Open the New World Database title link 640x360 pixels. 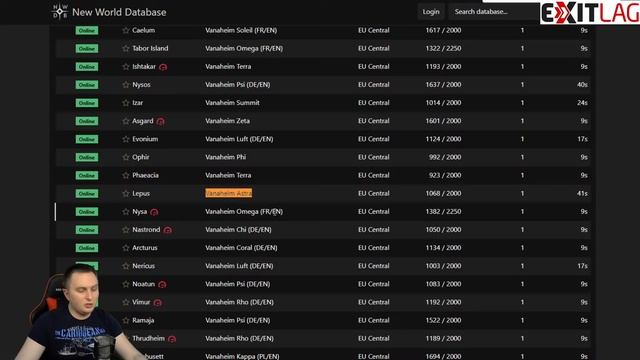(119, 12)
